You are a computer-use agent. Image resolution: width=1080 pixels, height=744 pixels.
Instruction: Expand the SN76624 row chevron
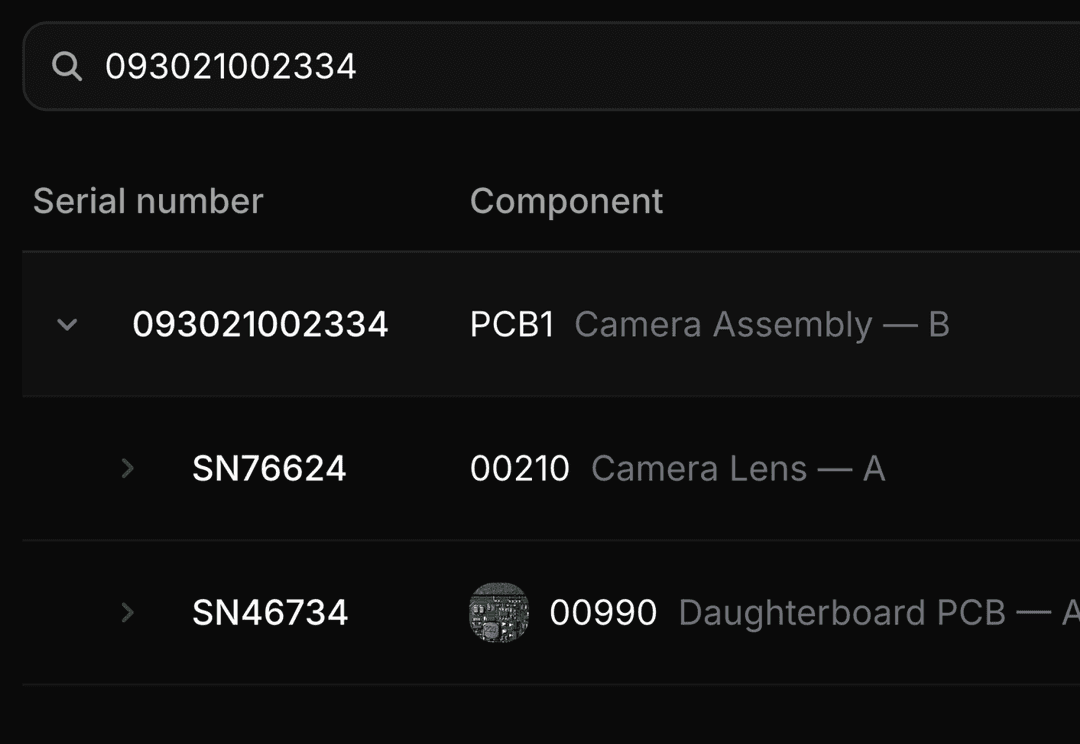tap(127, 468)
